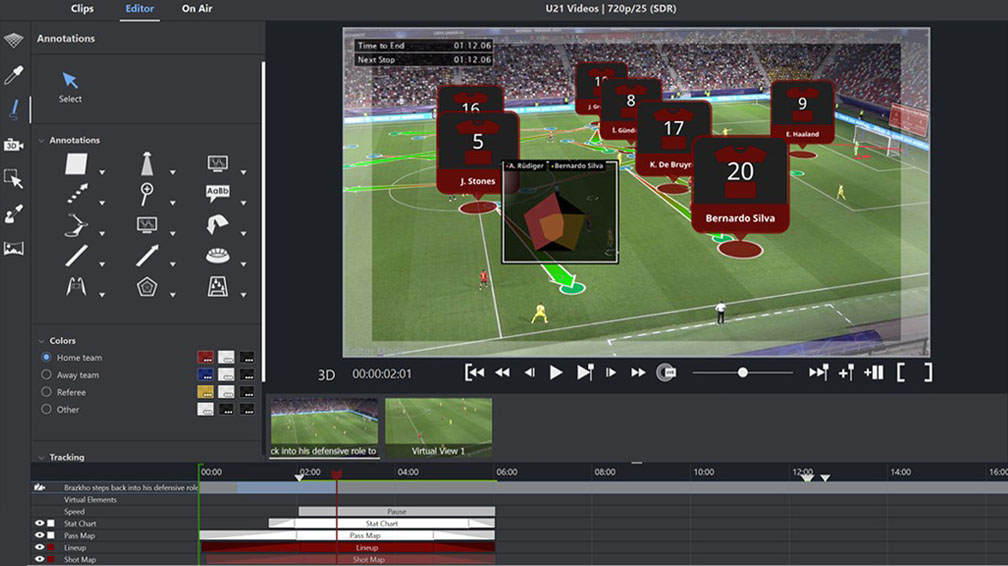Pick the magnifier zoom annotation
This screenshot has height=566, width=1008.
coord(147,193)
